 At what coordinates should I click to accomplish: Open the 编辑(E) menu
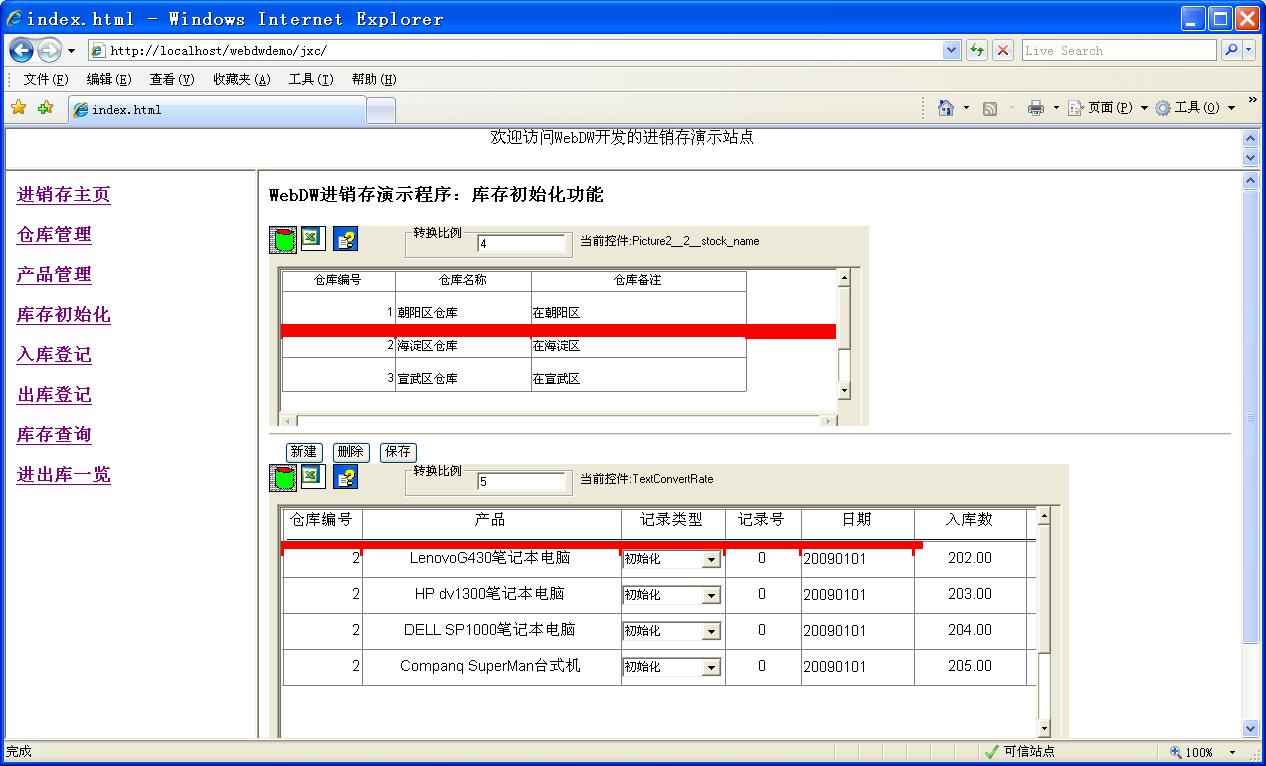[x=109, y=80]
